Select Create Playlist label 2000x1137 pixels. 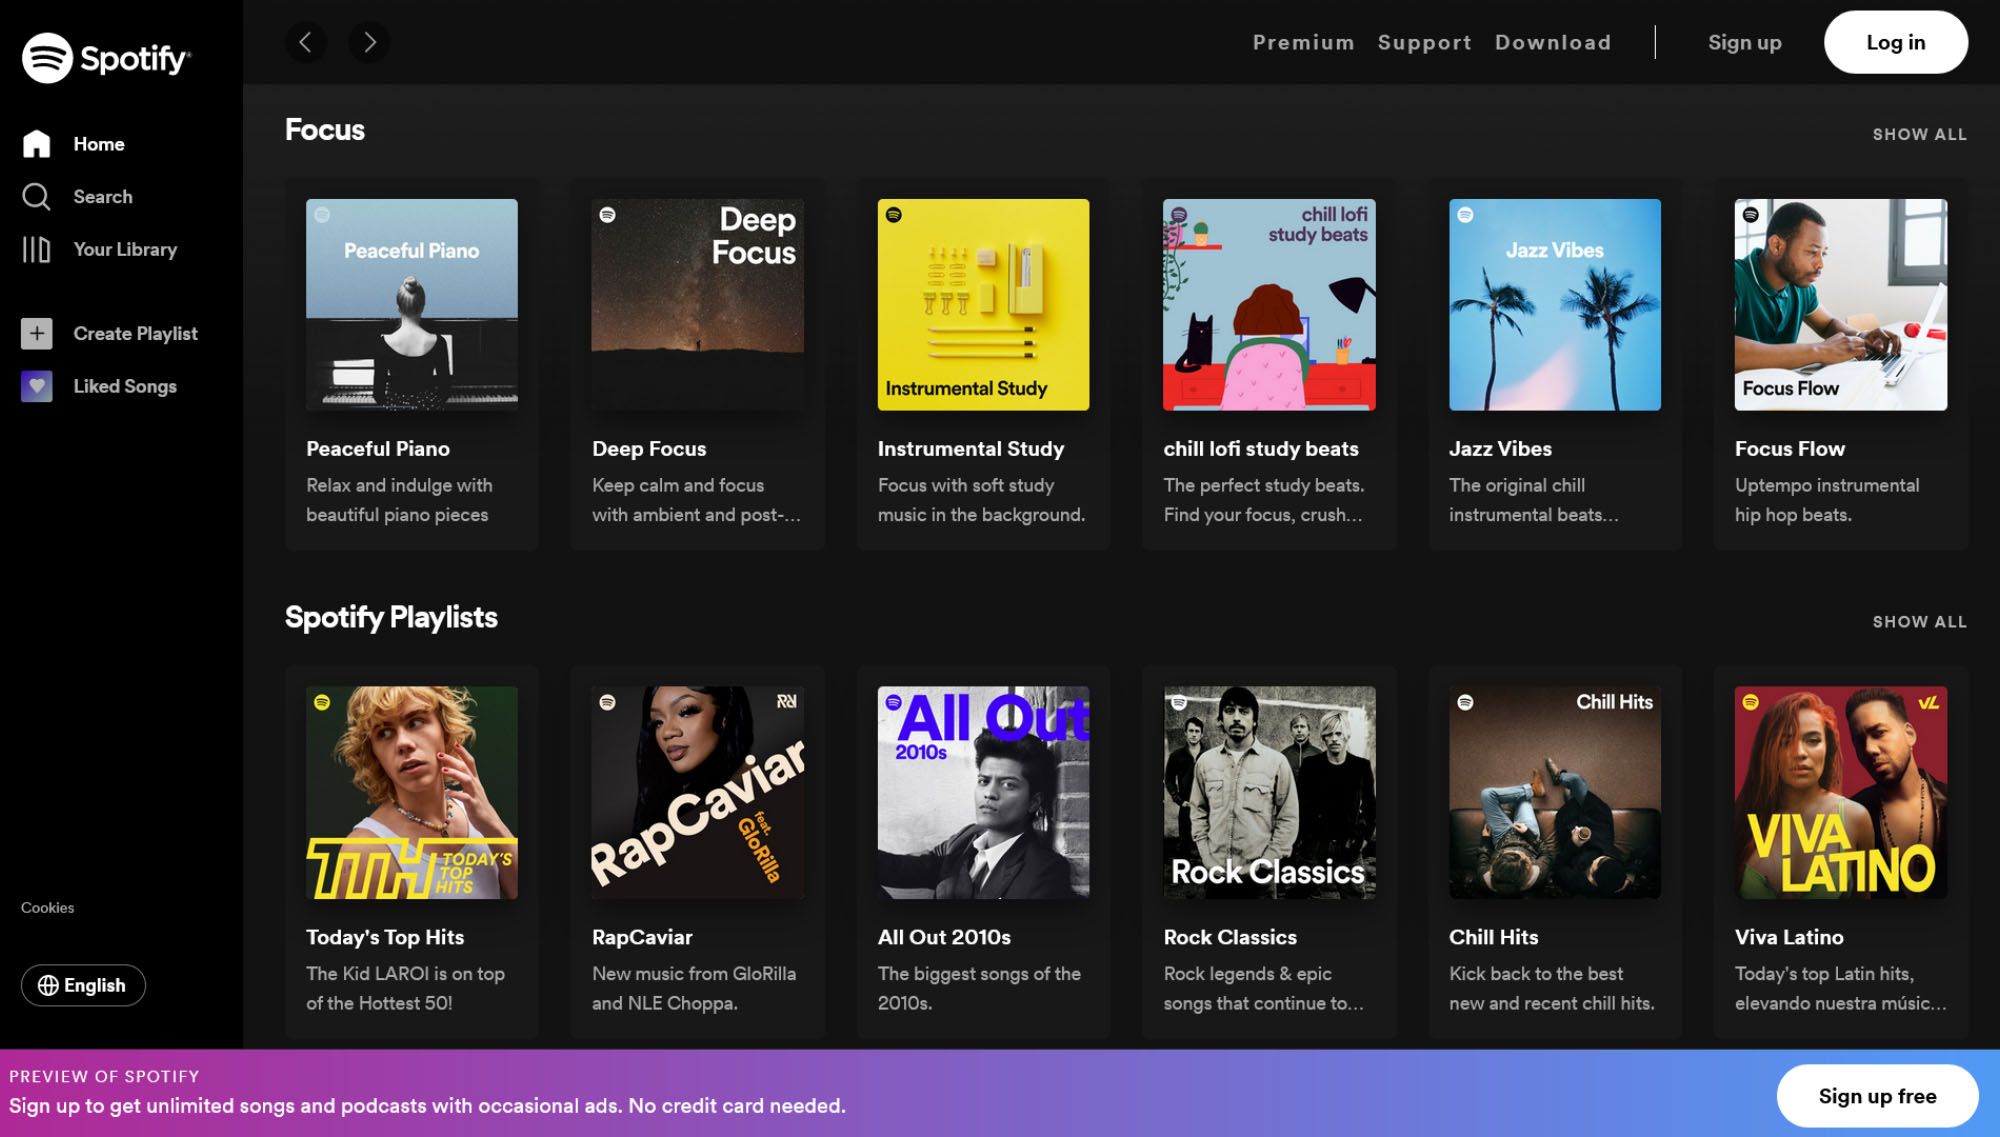pos(135,333)
